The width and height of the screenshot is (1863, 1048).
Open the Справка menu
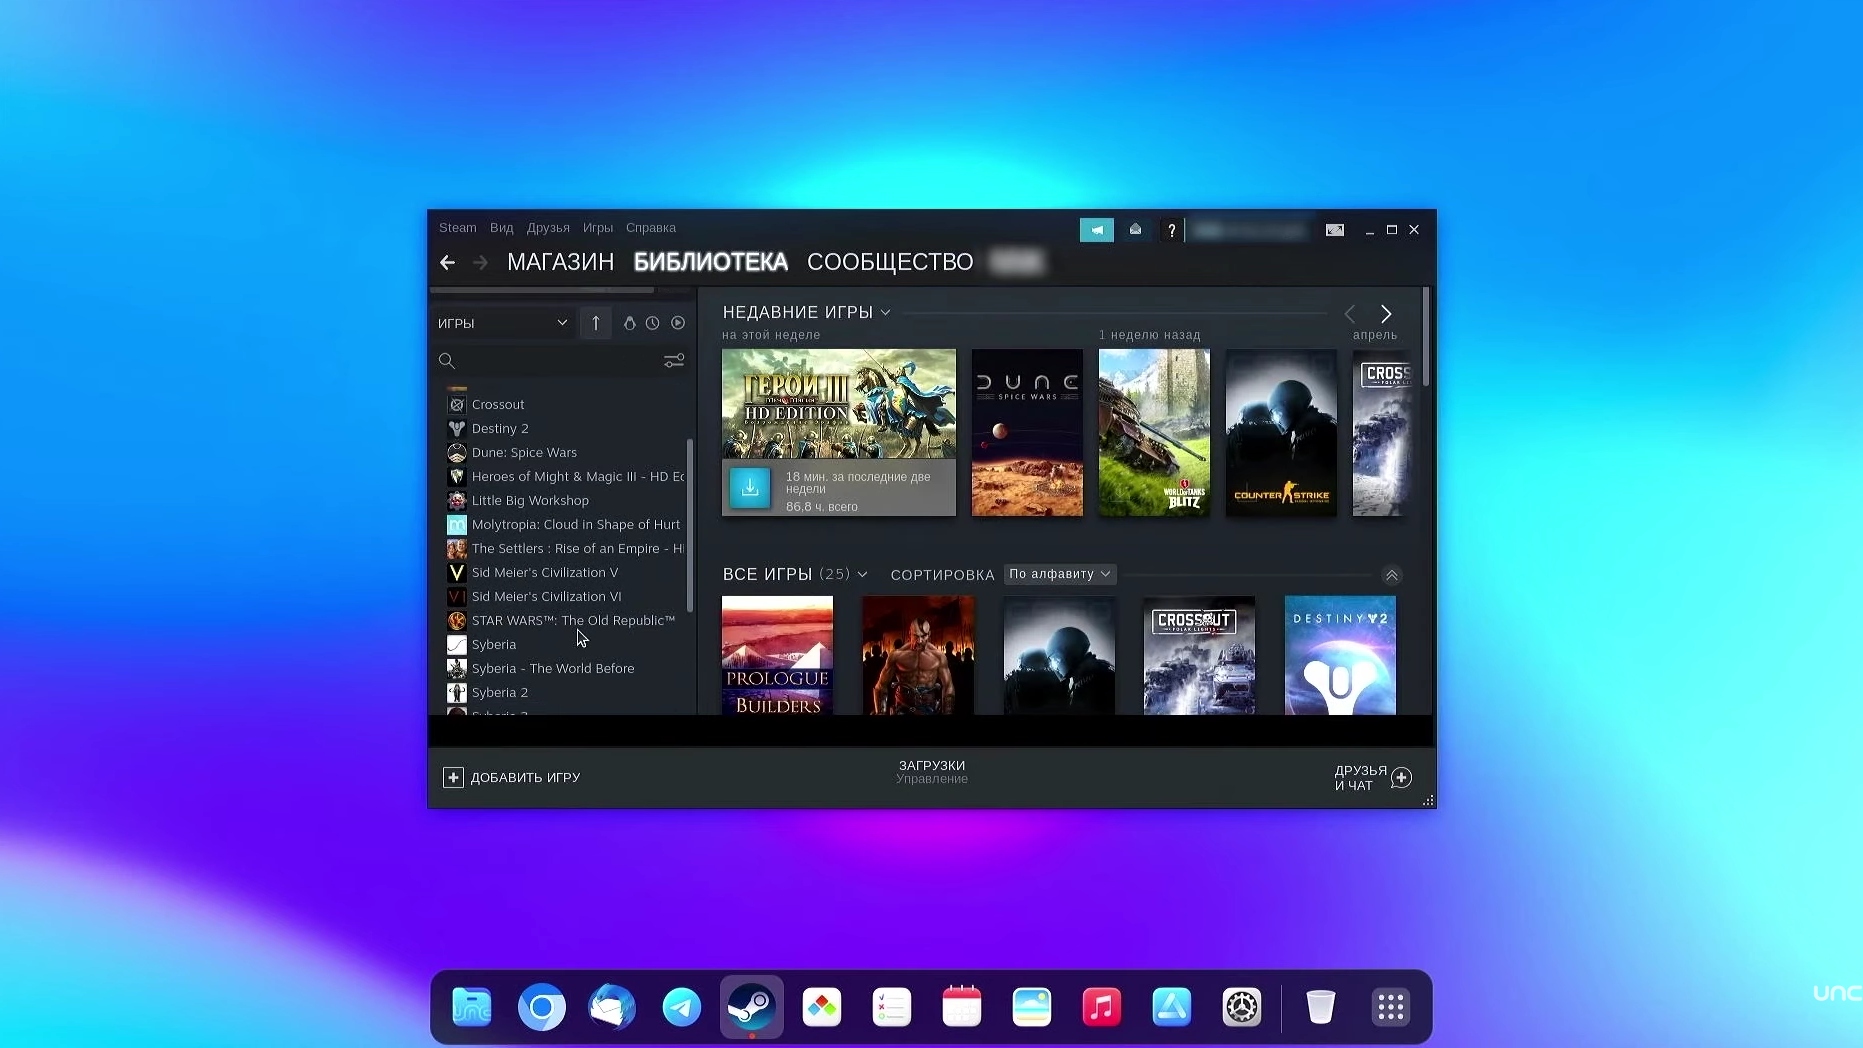[x=651, y=228]
